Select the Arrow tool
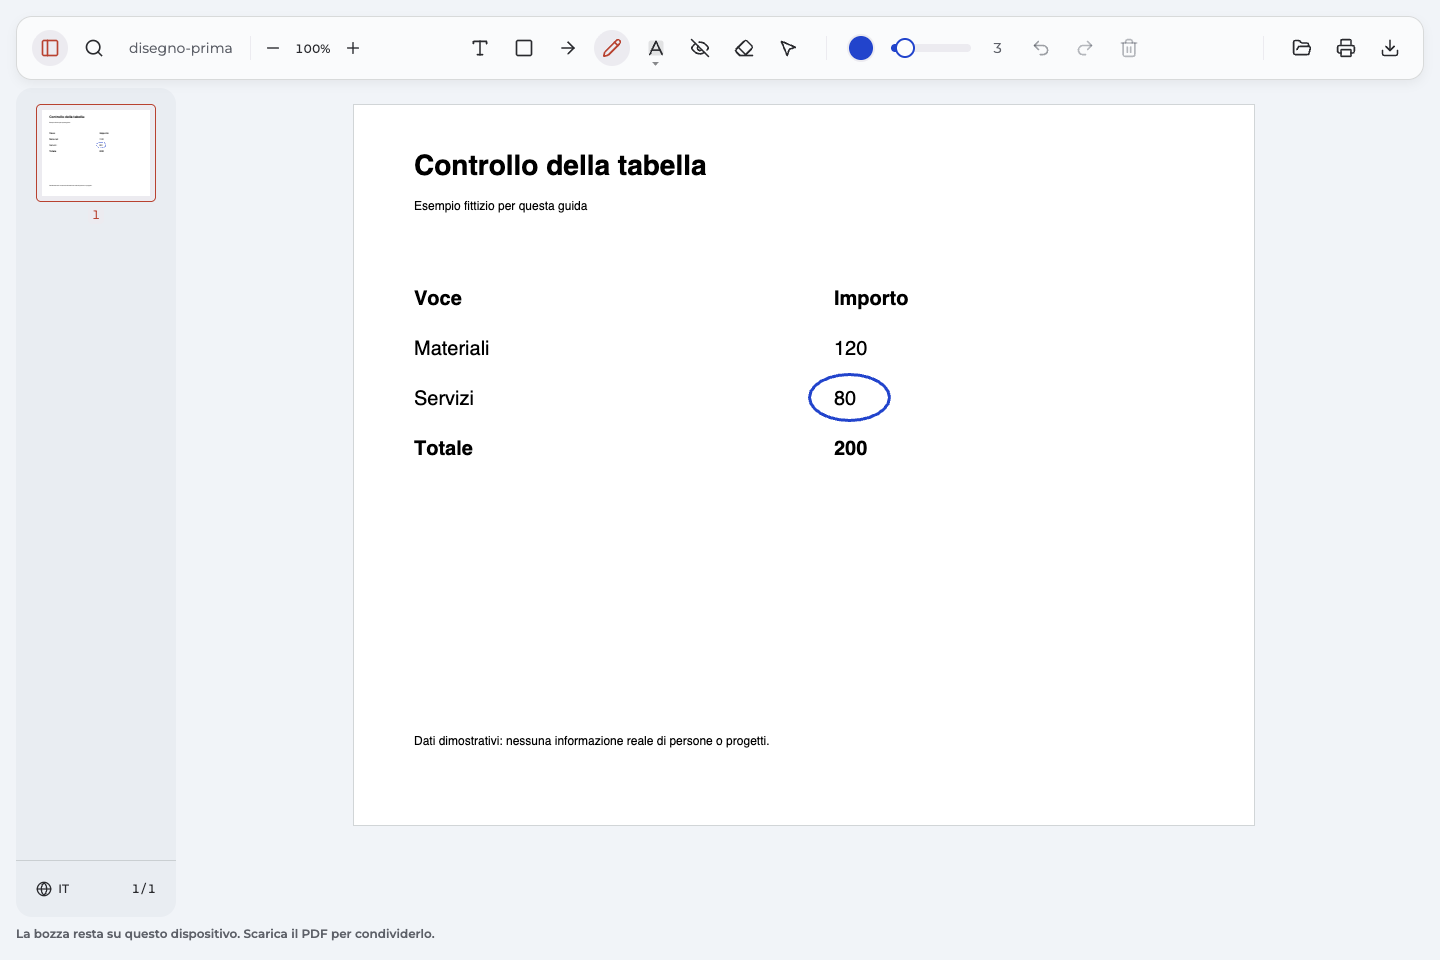 click(568, 48)
